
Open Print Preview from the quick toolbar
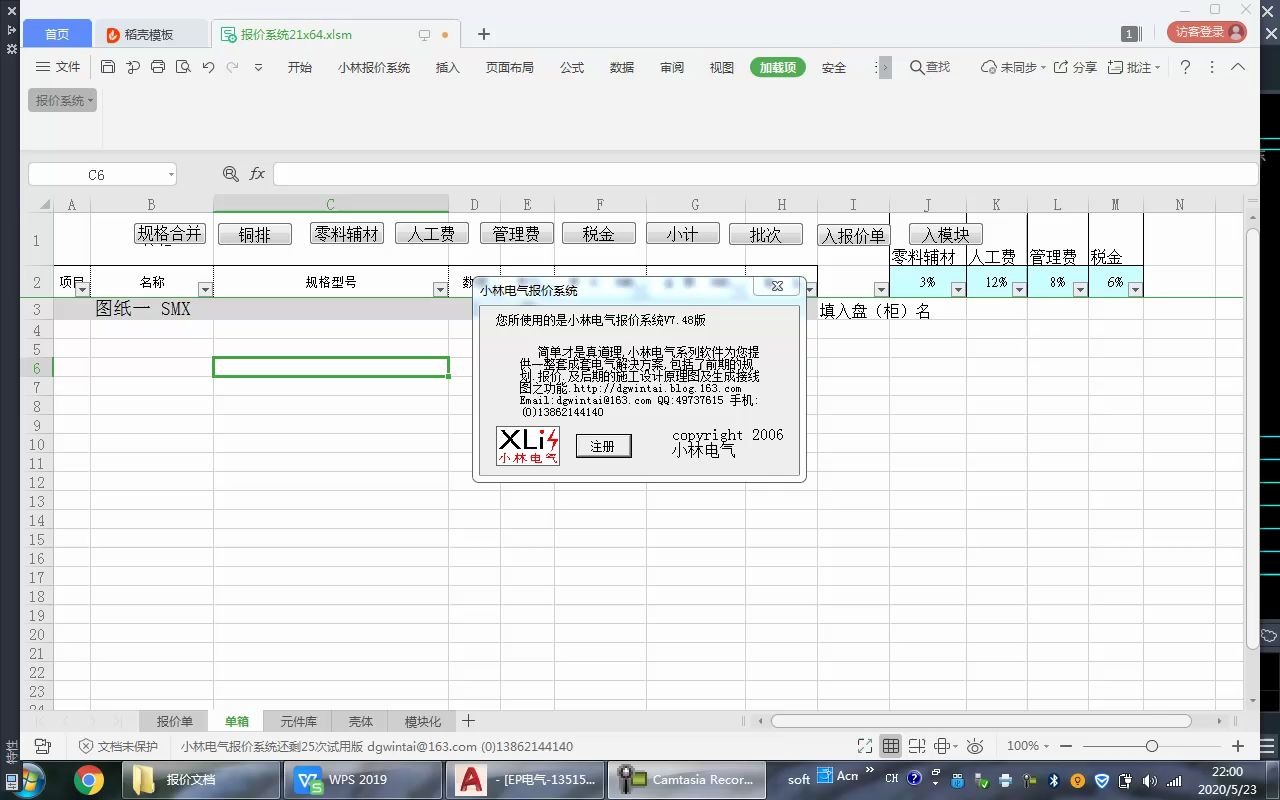click(x=183, y=67)
